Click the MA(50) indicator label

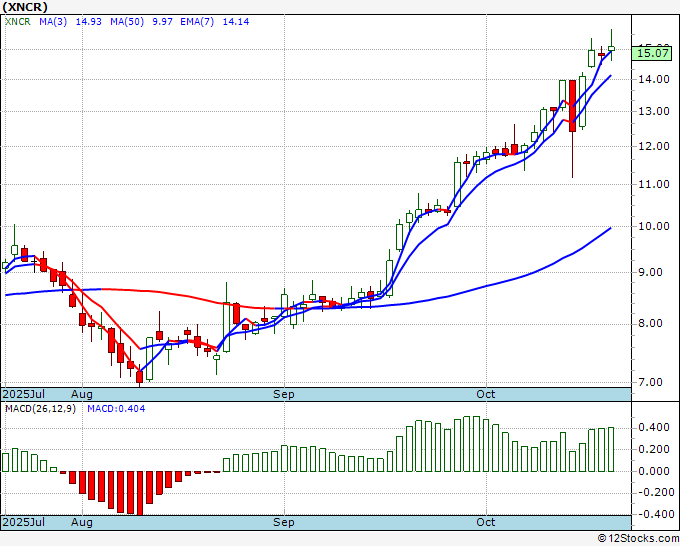click(127, 22)
